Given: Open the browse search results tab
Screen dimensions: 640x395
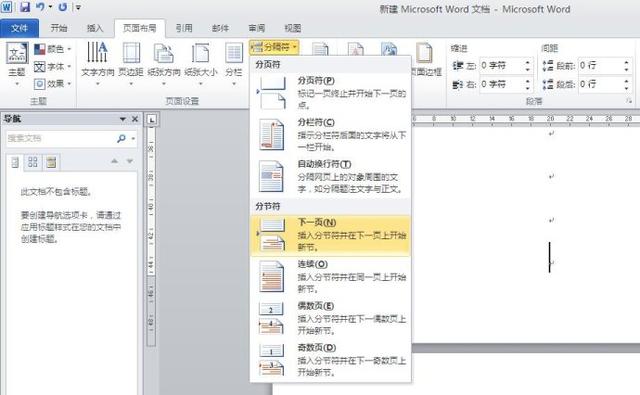Looking at the screenshot, I should (x=51, y=162).
